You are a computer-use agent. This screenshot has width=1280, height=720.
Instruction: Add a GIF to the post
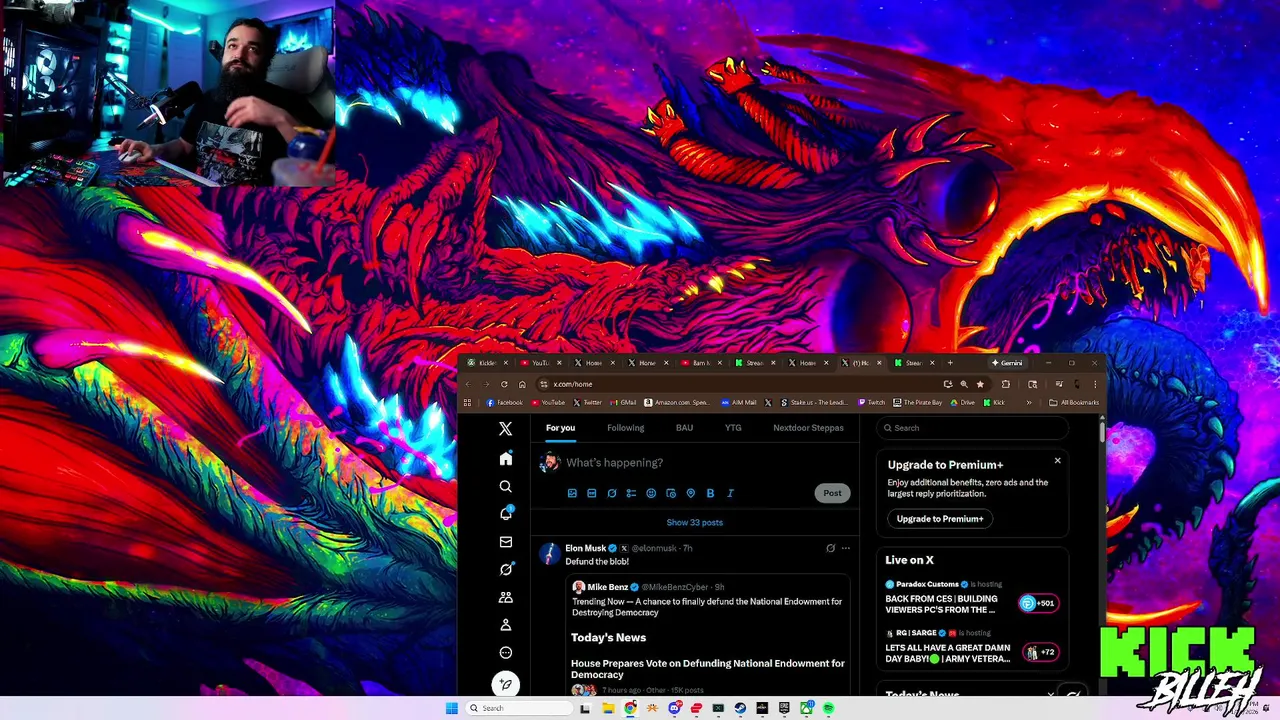(x=592, y=493)
